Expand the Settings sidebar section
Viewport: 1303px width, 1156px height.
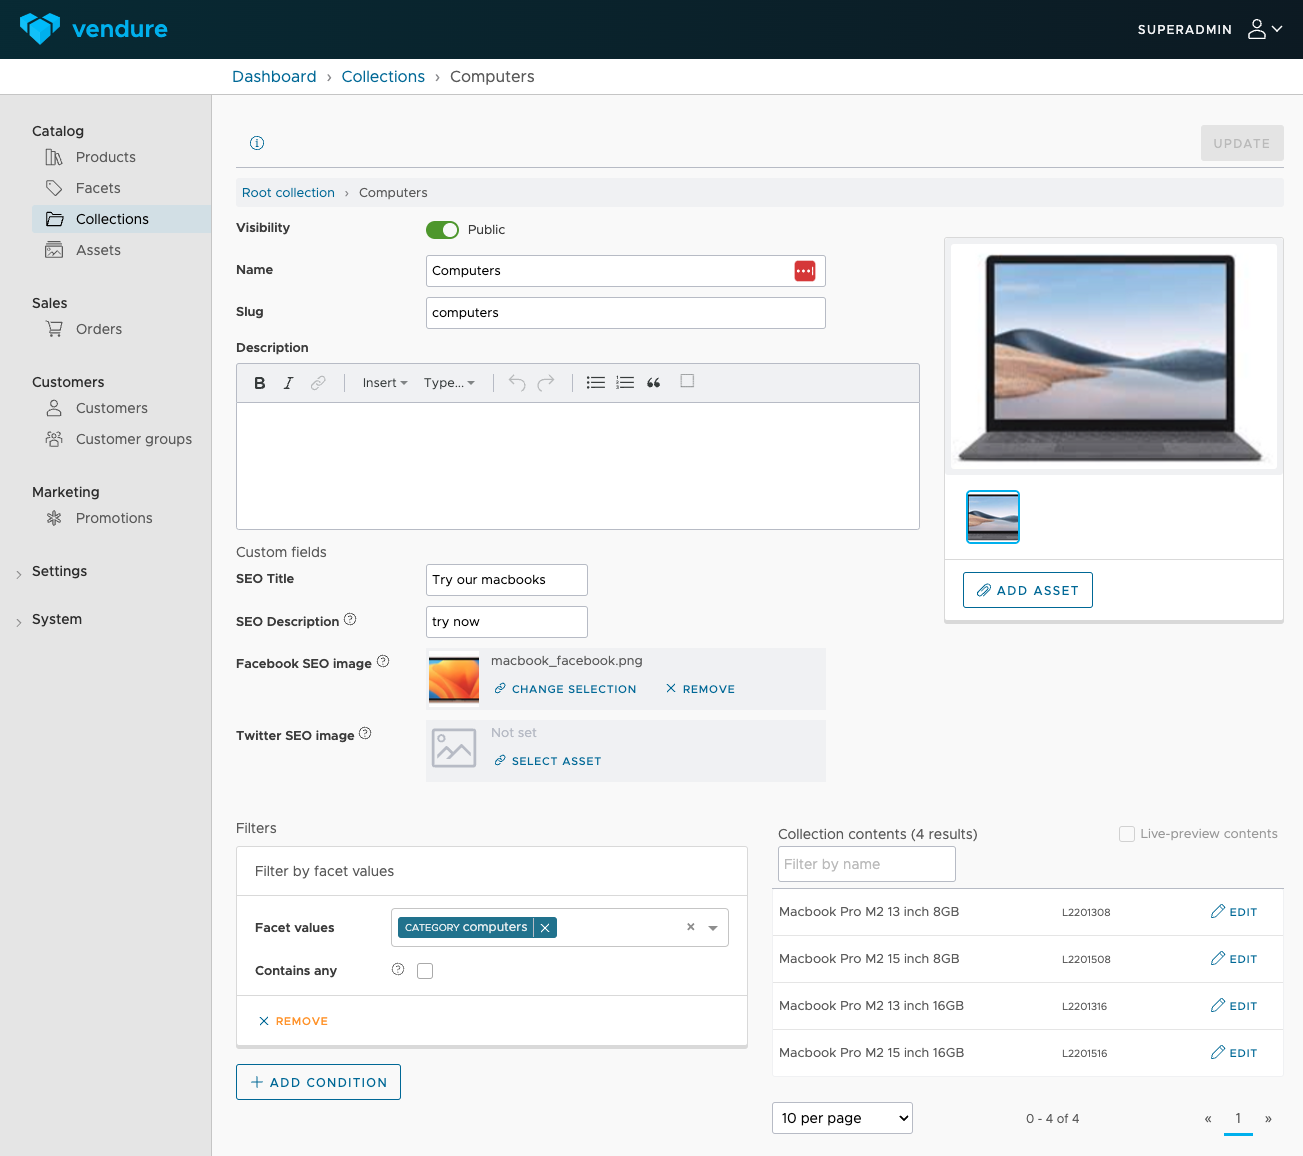59,571
